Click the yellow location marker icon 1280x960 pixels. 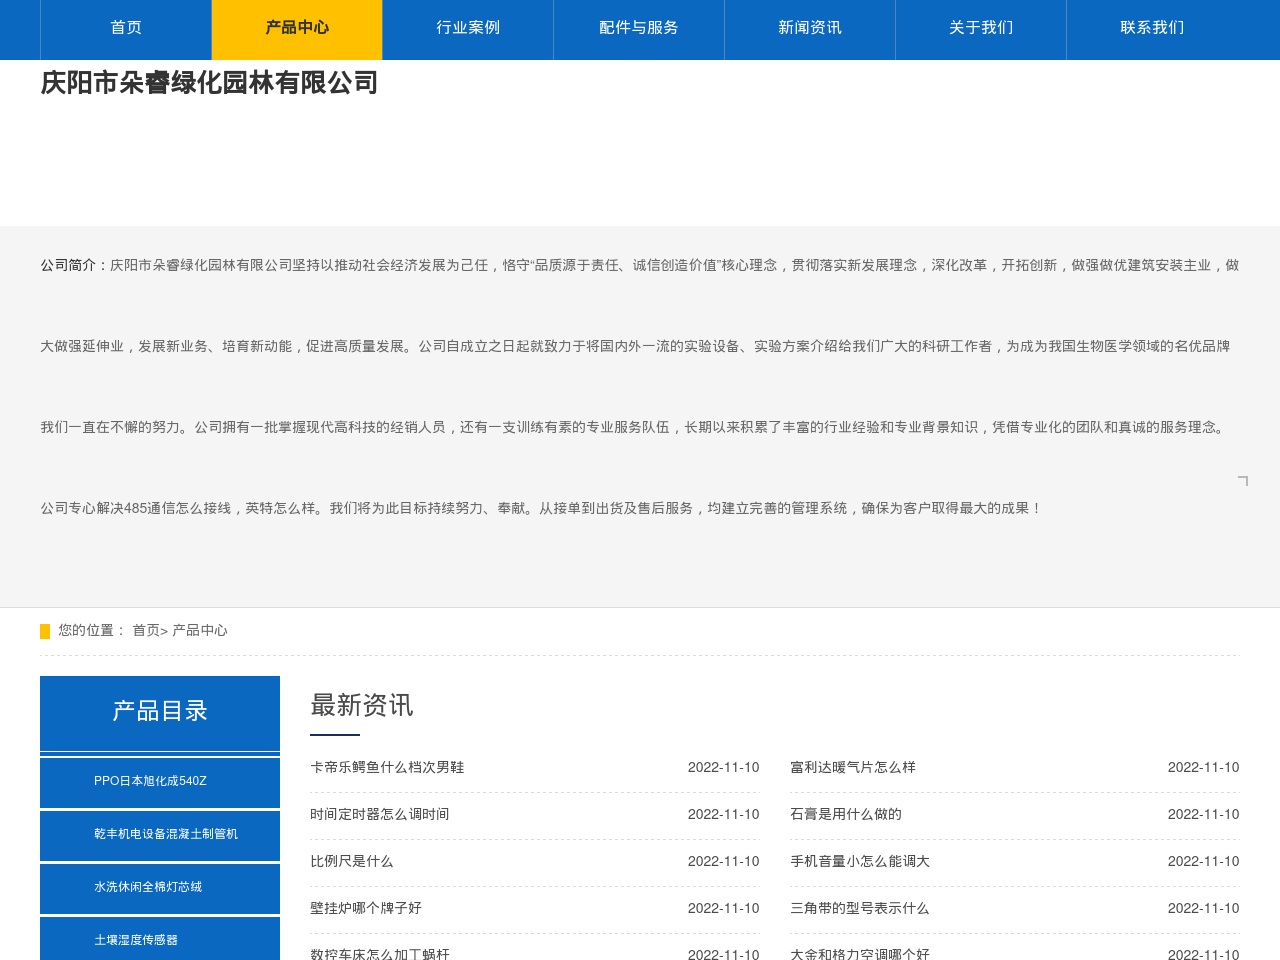[45, 631]
